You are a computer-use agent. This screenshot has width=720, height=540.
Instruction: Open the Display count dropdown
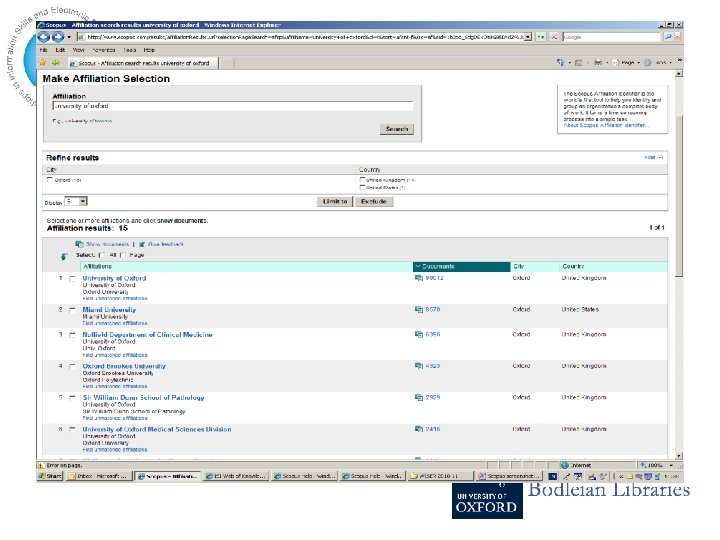tap(83, 202)
